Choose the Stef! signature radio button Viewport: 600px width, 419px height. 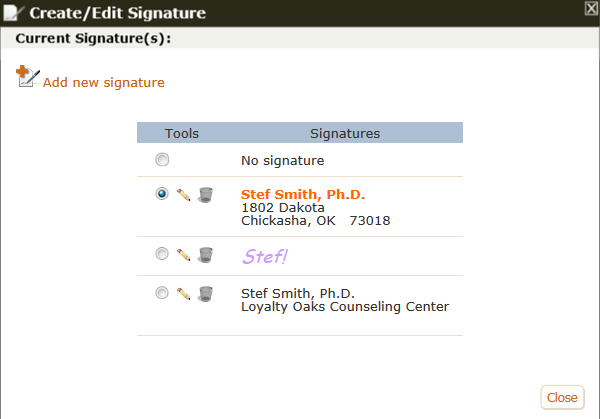tap(162, 253)
